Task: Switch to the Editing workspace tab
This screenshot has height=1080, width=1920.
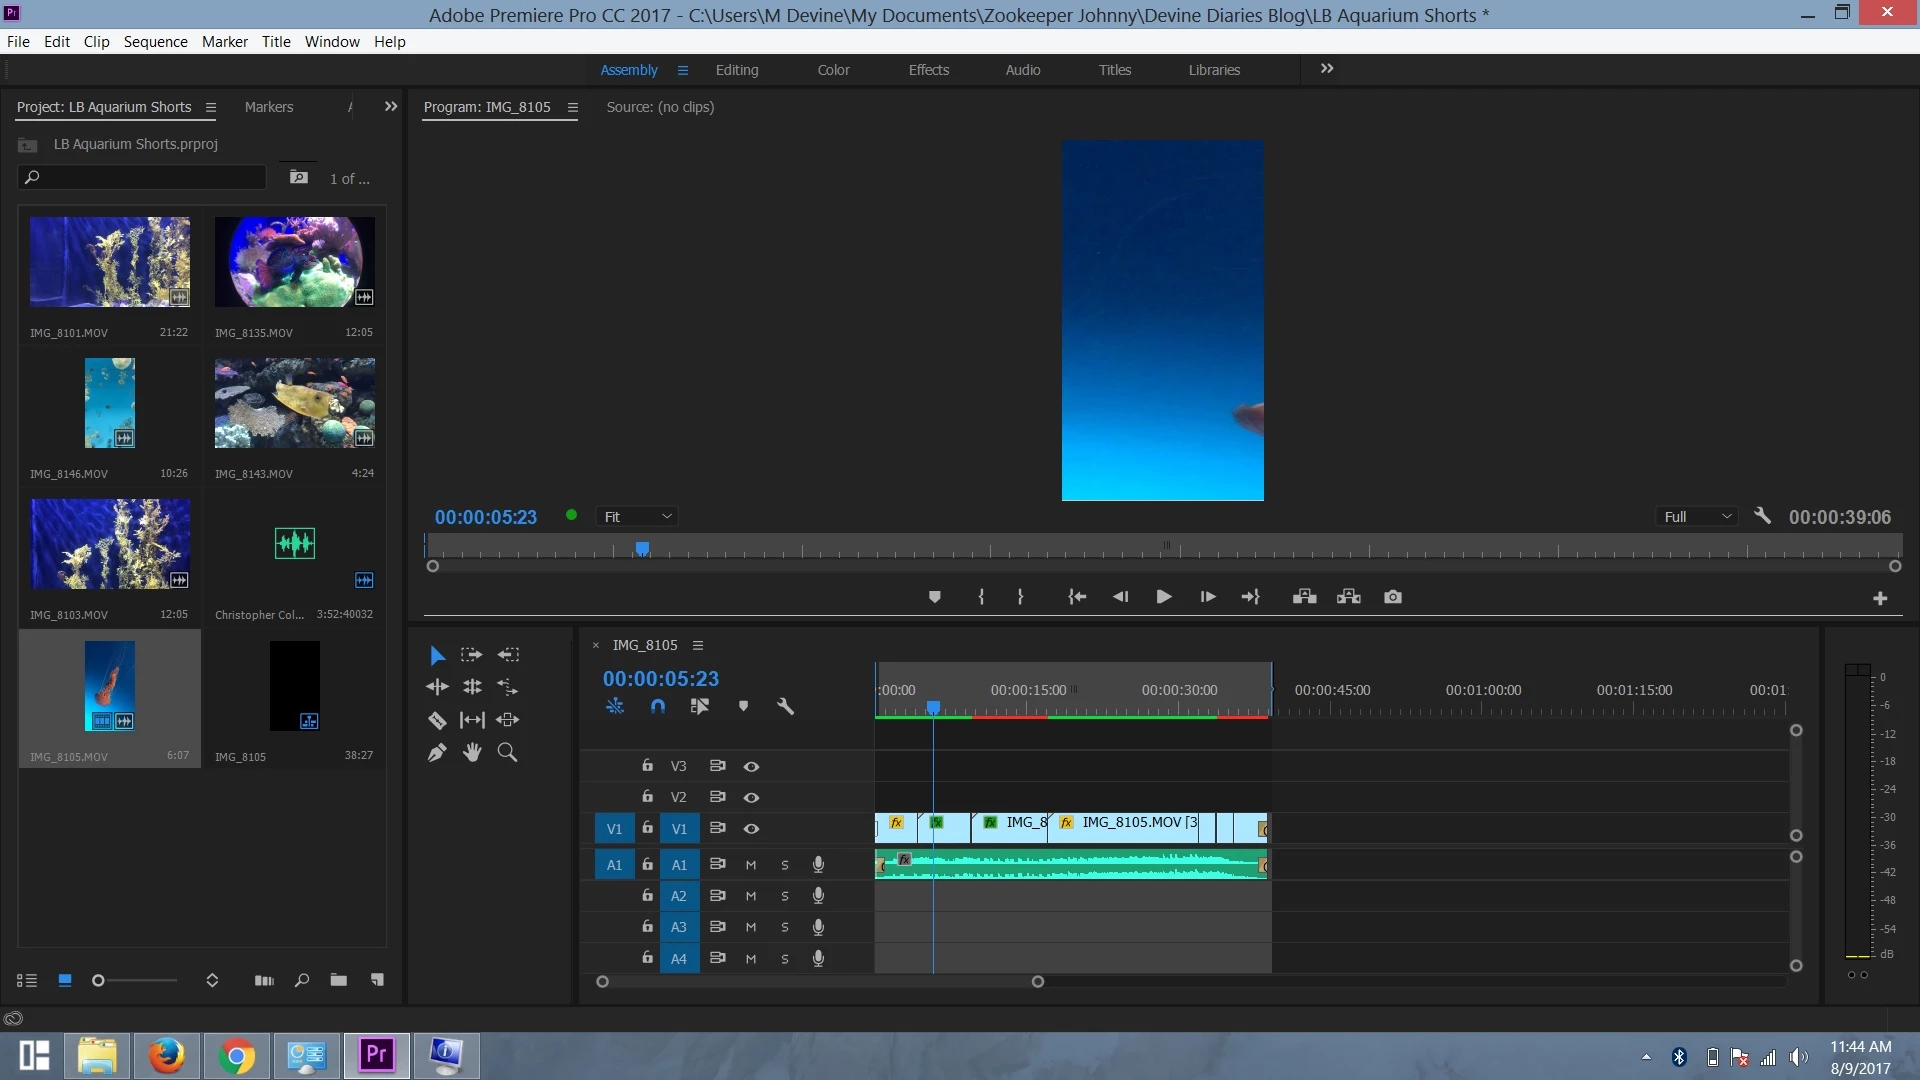Action: point(737,70)
